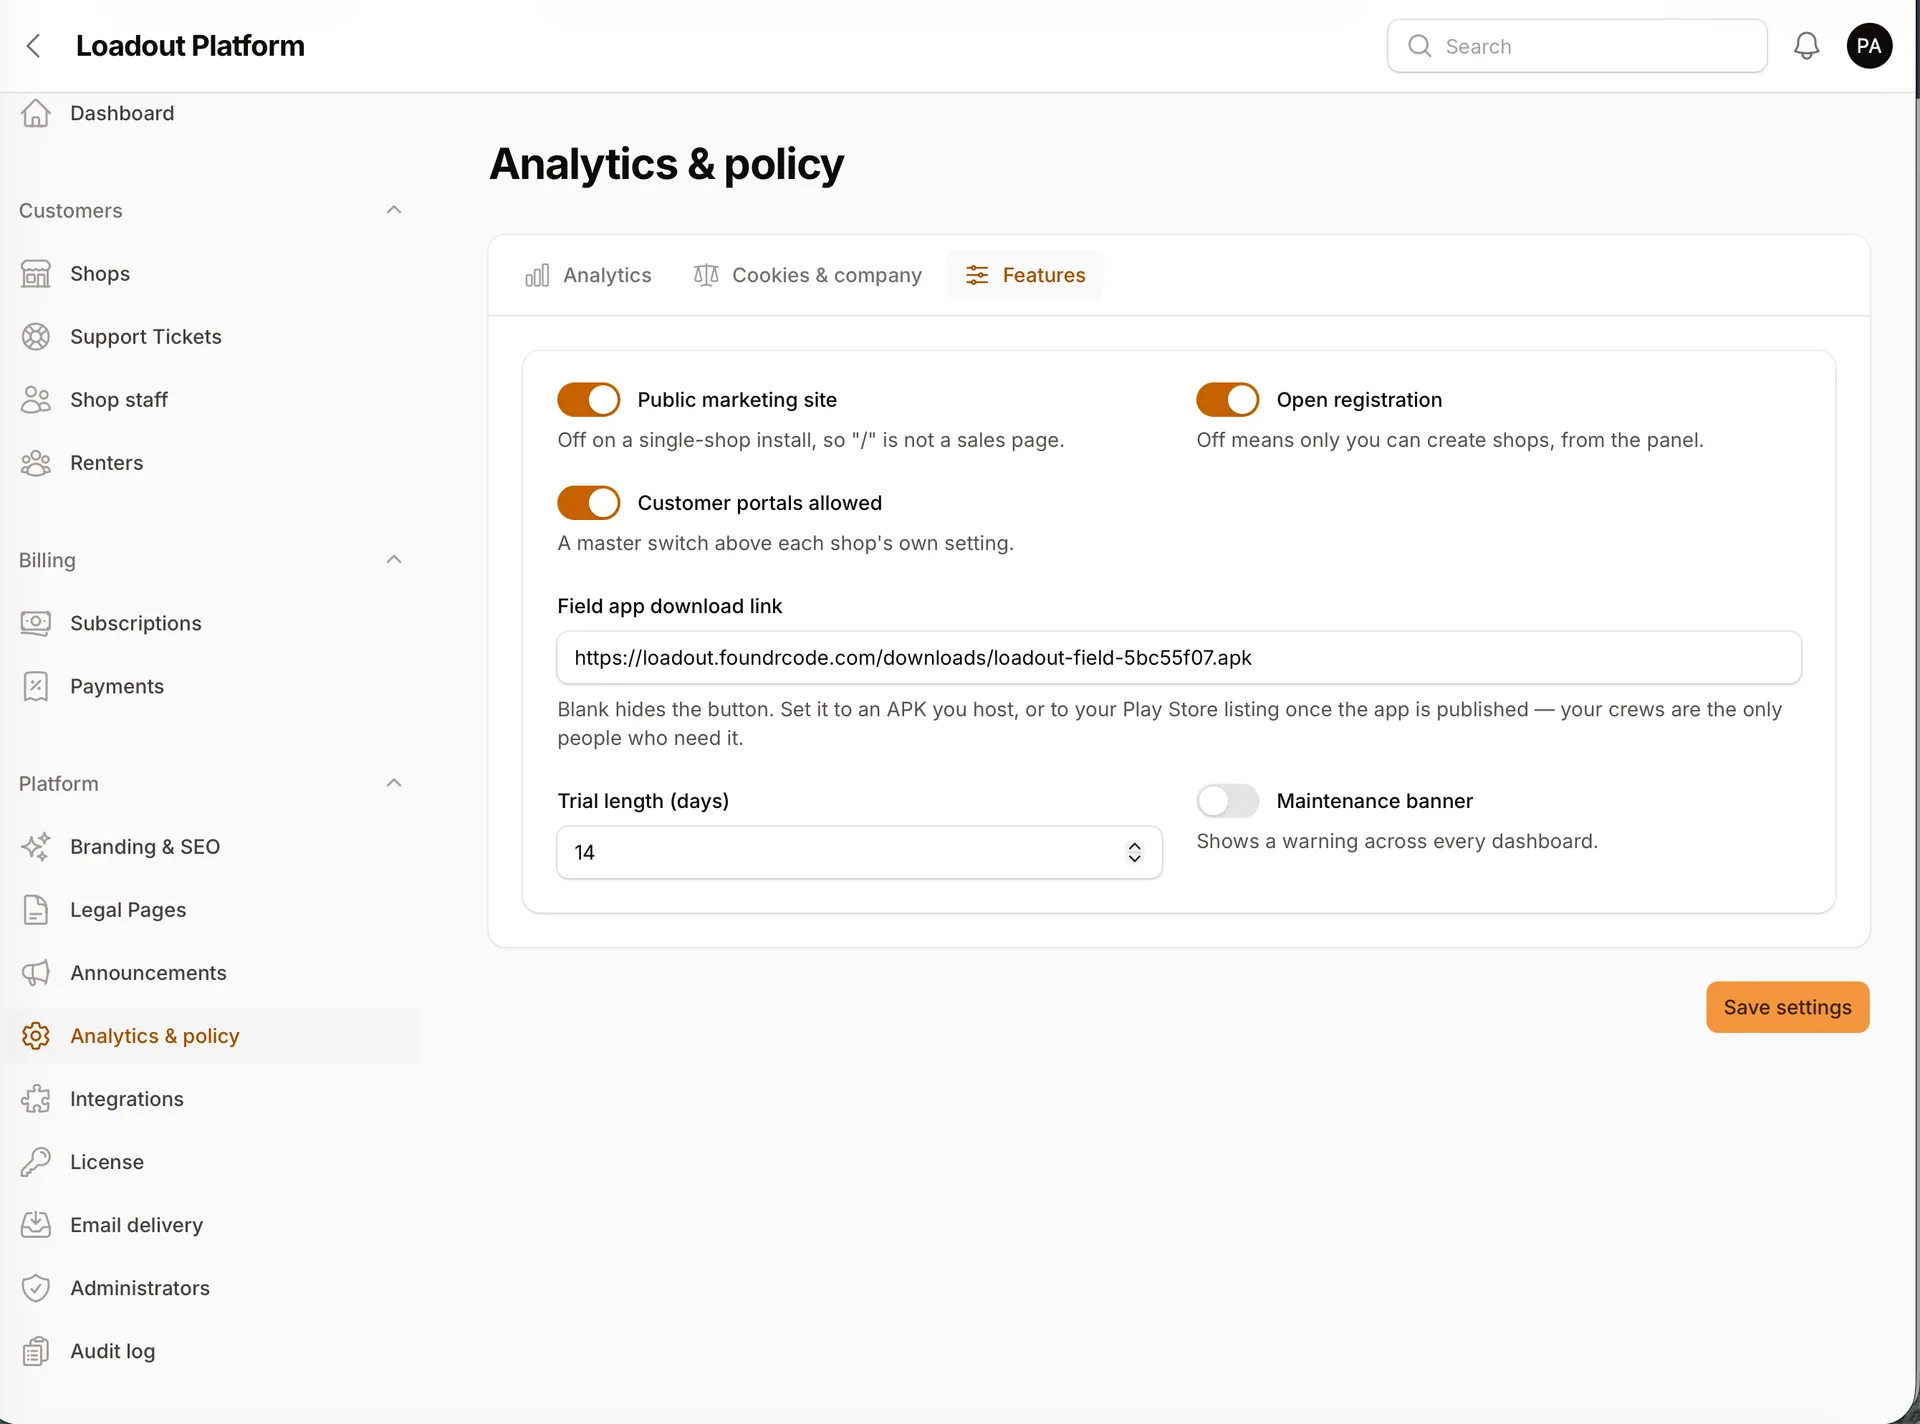1920x1424 pixels.
Task: Click the Support Tickets lifebuoy icon
Action: click(x=36, y=337)
